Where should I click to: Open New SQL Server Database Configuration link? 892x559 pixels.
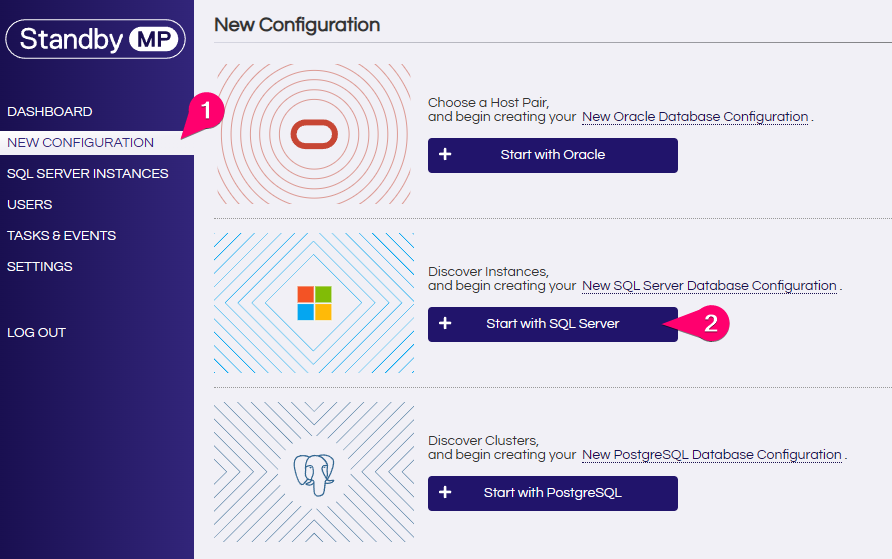coord(709,285)
